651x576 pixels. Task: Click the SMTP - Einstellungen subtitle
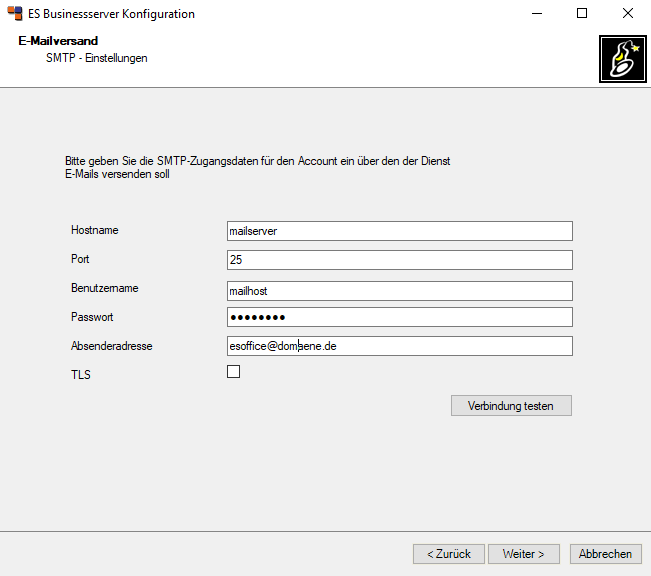coord(97,58)
